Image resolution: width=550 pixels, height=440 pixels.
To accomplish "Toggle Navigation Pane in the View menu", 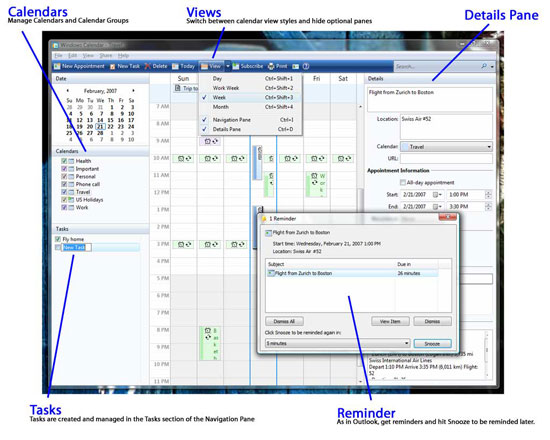I will pyautogui.click(x=250, y=120).
